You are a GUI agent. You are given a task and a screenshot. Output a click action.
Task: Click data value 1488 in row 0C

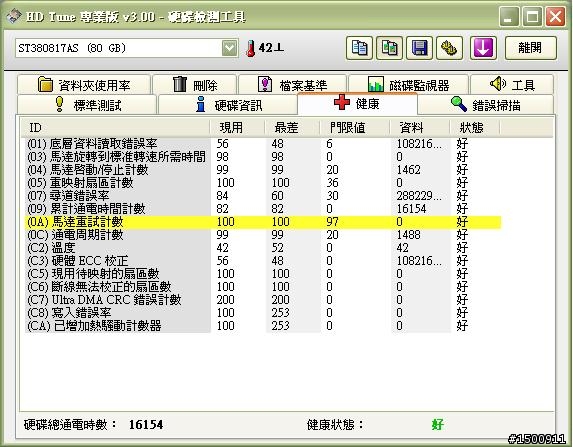409,235
